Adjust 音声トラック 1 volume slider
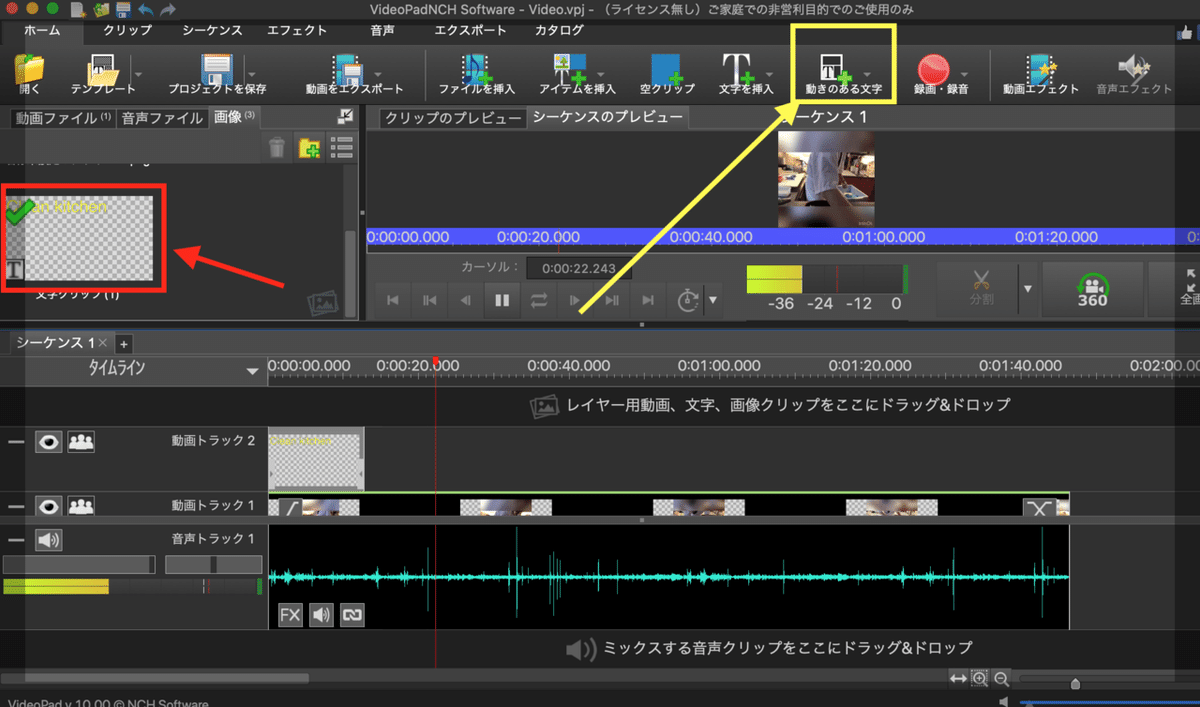The width and height of the screenshot is (1200, 707). pyautogui.click(x=80, y=565)
